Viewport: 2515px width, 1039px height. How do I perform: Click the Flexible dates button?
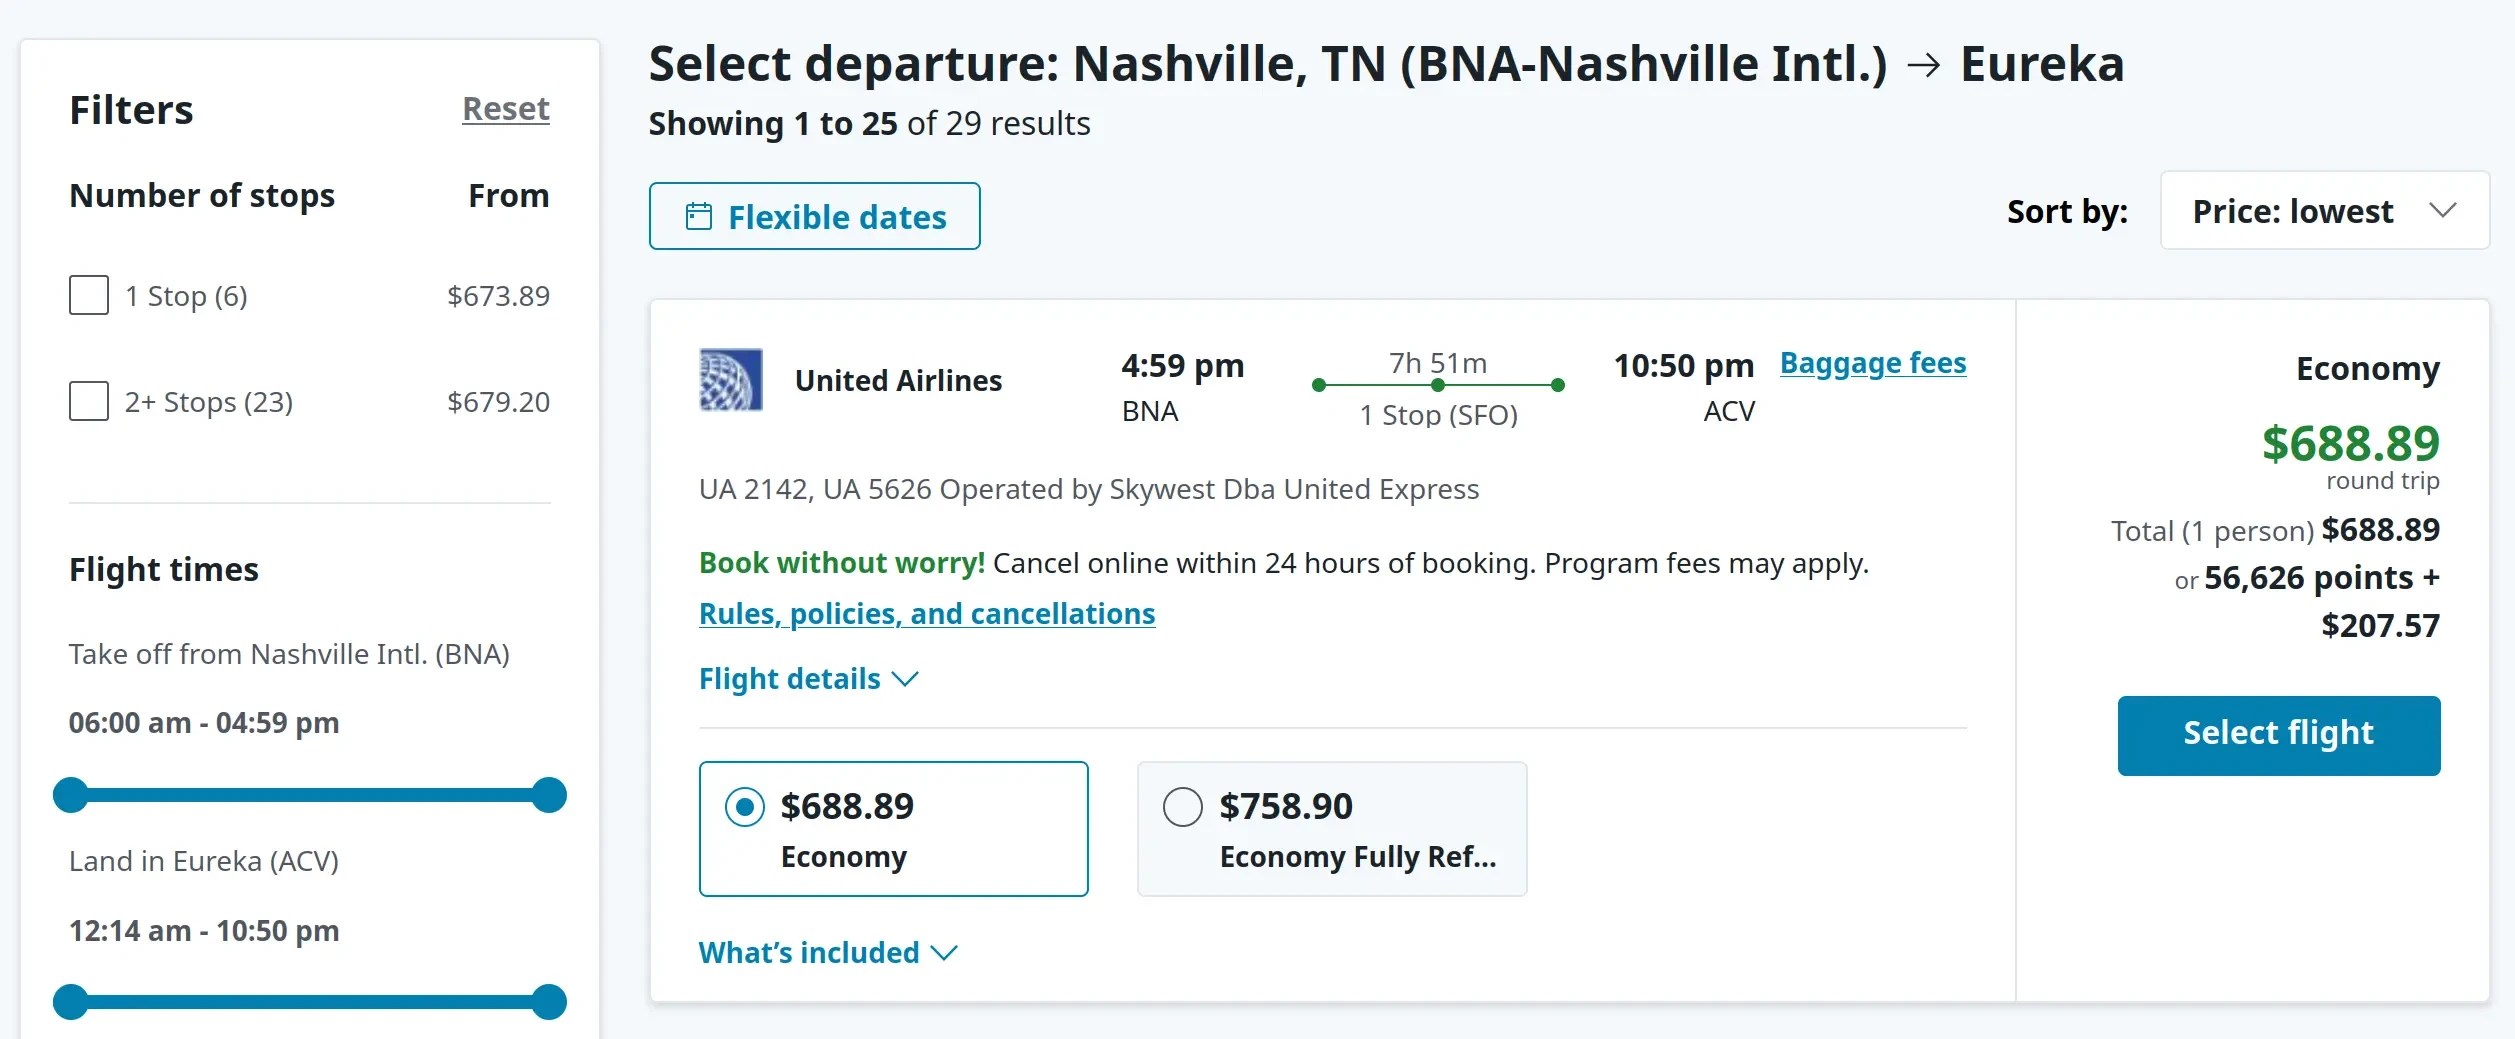tap(815, 216)
